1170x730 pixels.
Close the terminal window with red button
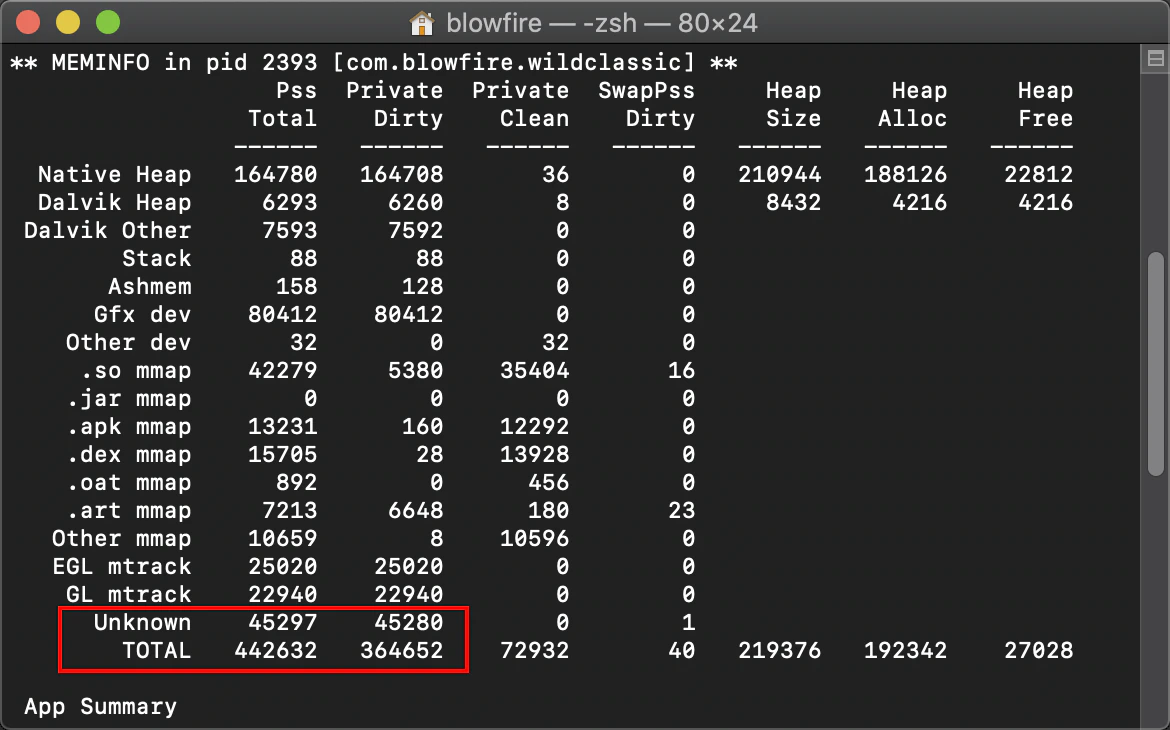point(28,22)
